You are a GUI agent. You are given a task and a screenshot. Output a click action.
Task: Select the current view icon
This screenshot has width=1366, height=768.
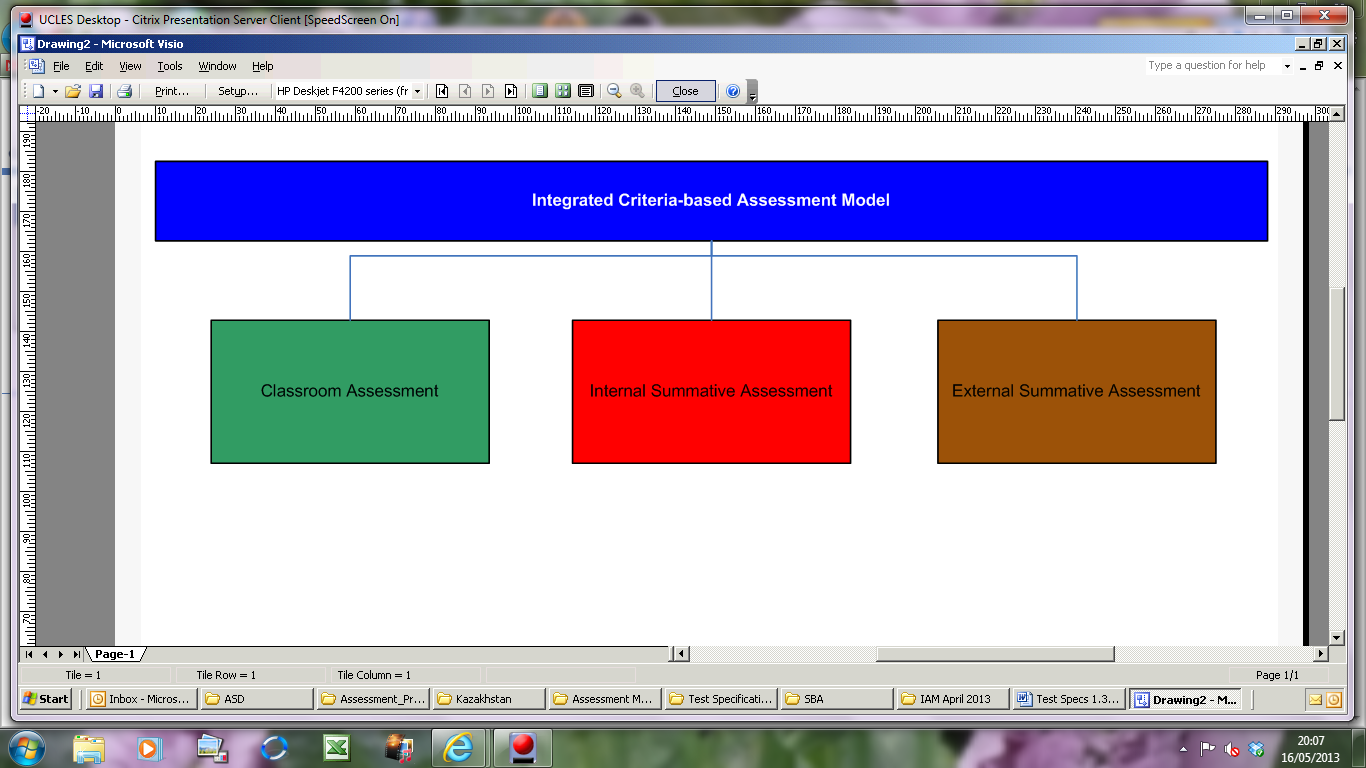click(586, 91)
